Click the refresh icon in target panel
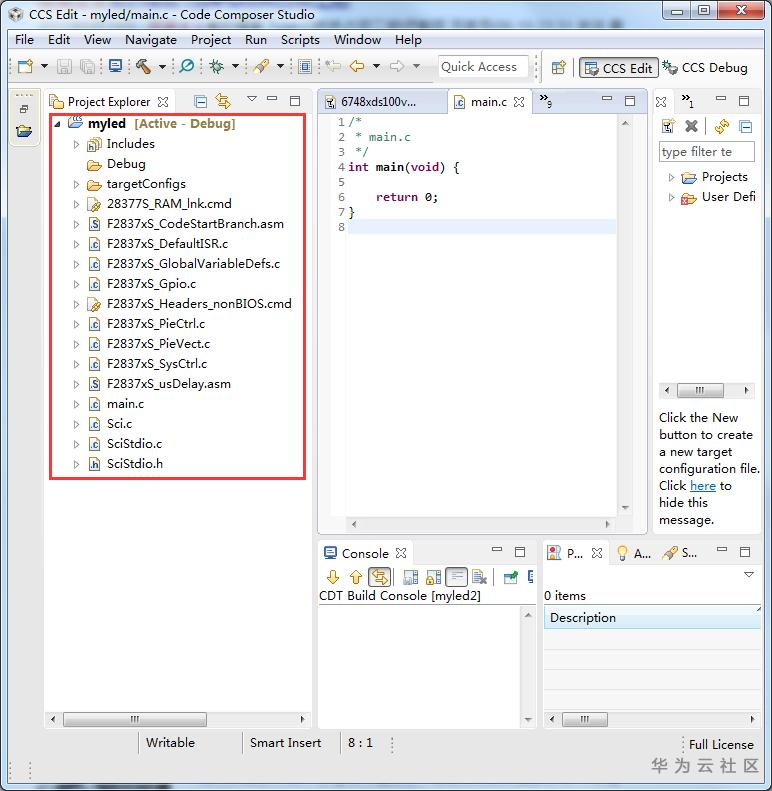 click(x=722, y=126)
